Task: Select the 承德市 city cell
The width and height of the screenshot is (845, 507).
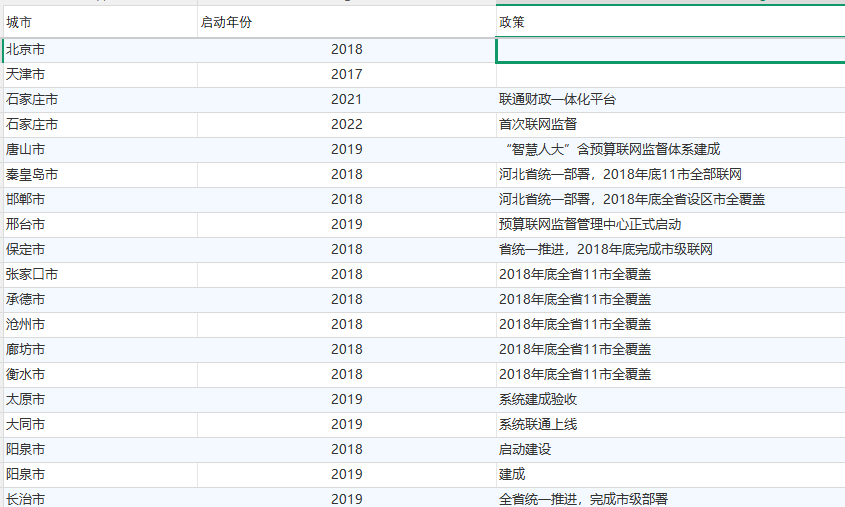Action: click(x=100, y=300)
